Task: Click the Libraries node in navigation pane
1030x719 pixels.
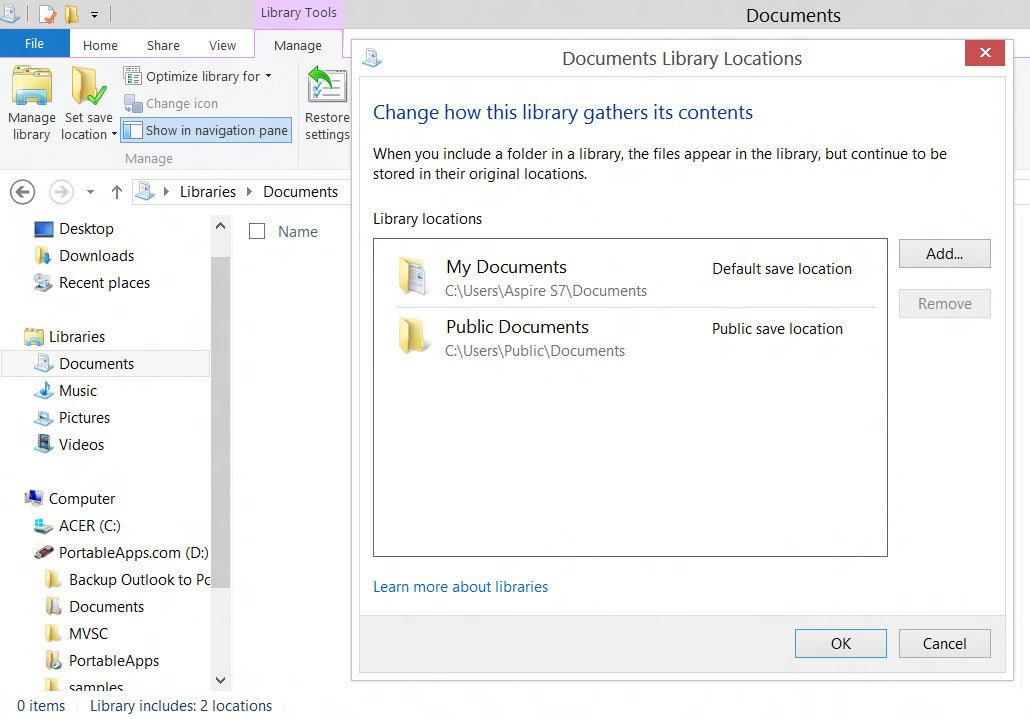Action: click(76, 336)
